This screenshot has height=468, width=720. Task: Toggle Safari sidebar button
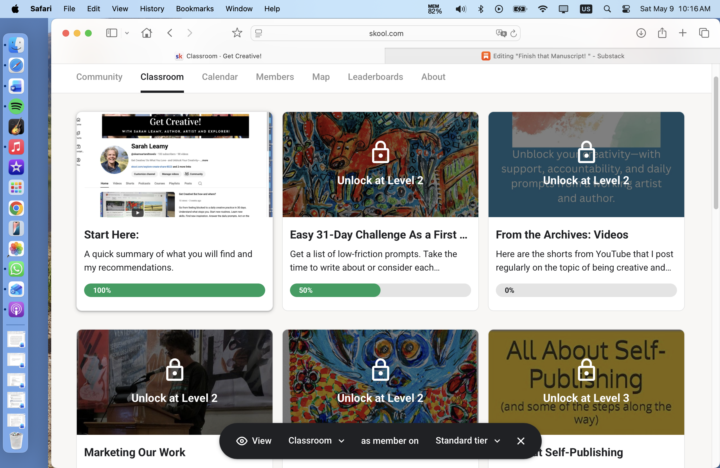tap(111, 33)
